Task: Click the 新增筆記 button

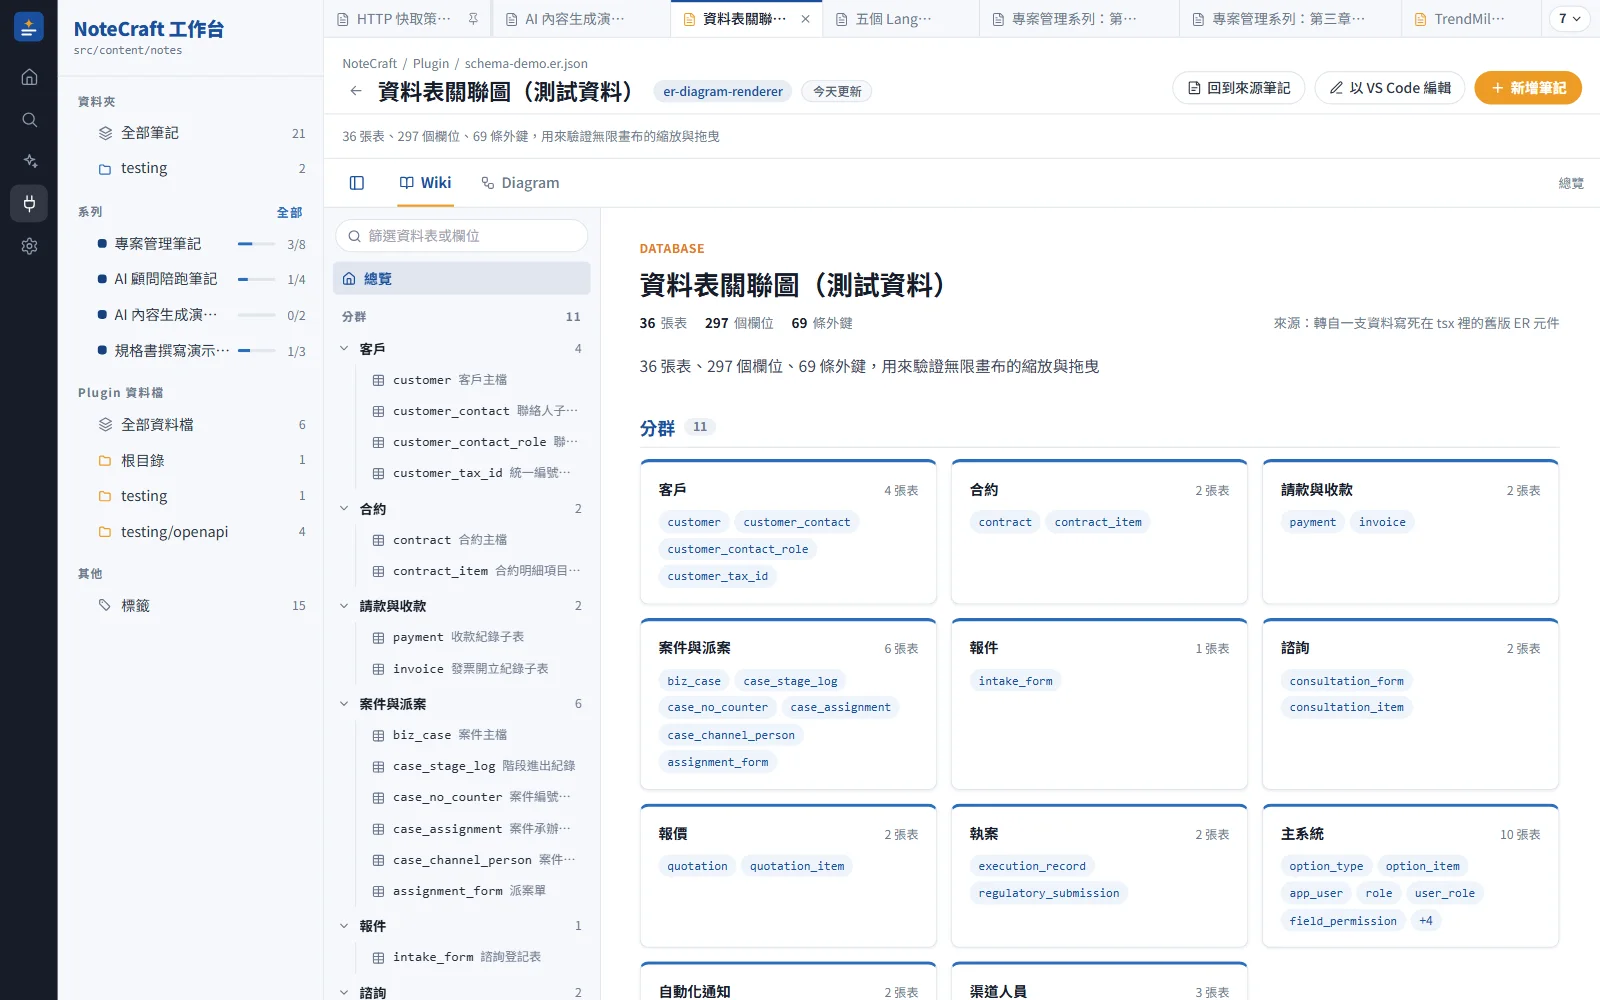Action: (1528, 88)
